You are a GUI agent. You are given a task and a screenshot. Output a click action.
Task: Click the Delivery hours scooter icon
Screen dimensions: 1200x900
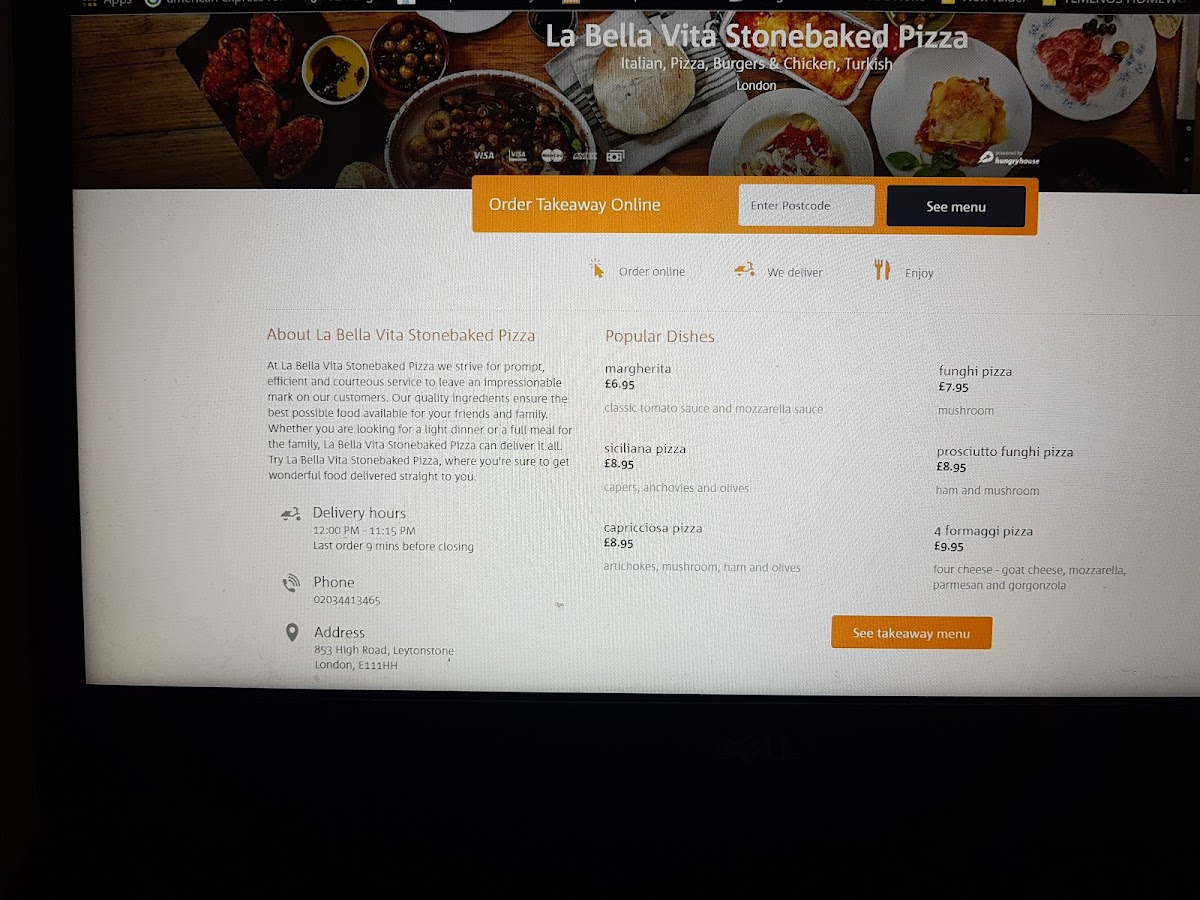[x=291, y=514]
